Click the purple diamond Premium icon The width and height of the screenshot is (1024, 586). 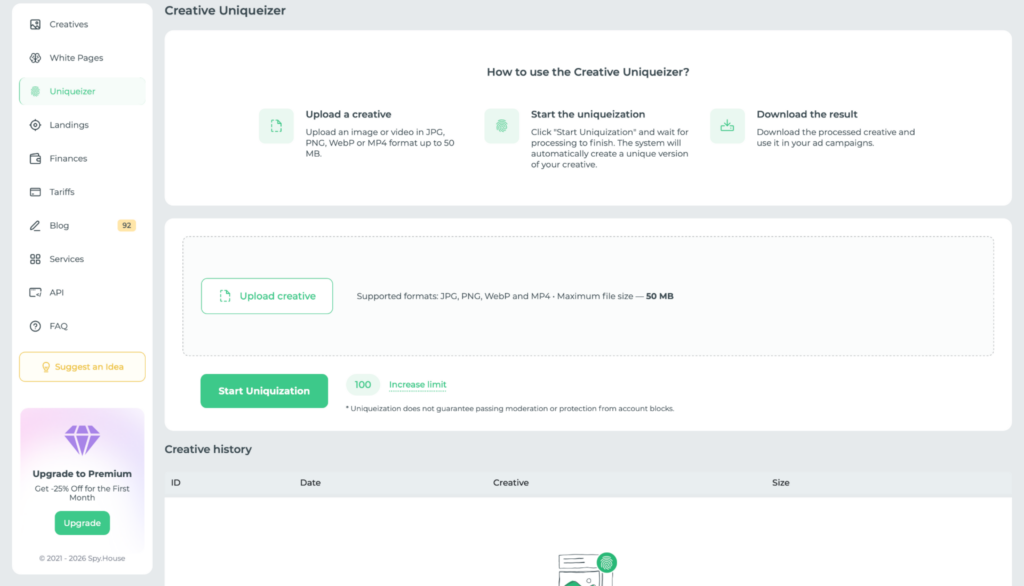(82, 440)
